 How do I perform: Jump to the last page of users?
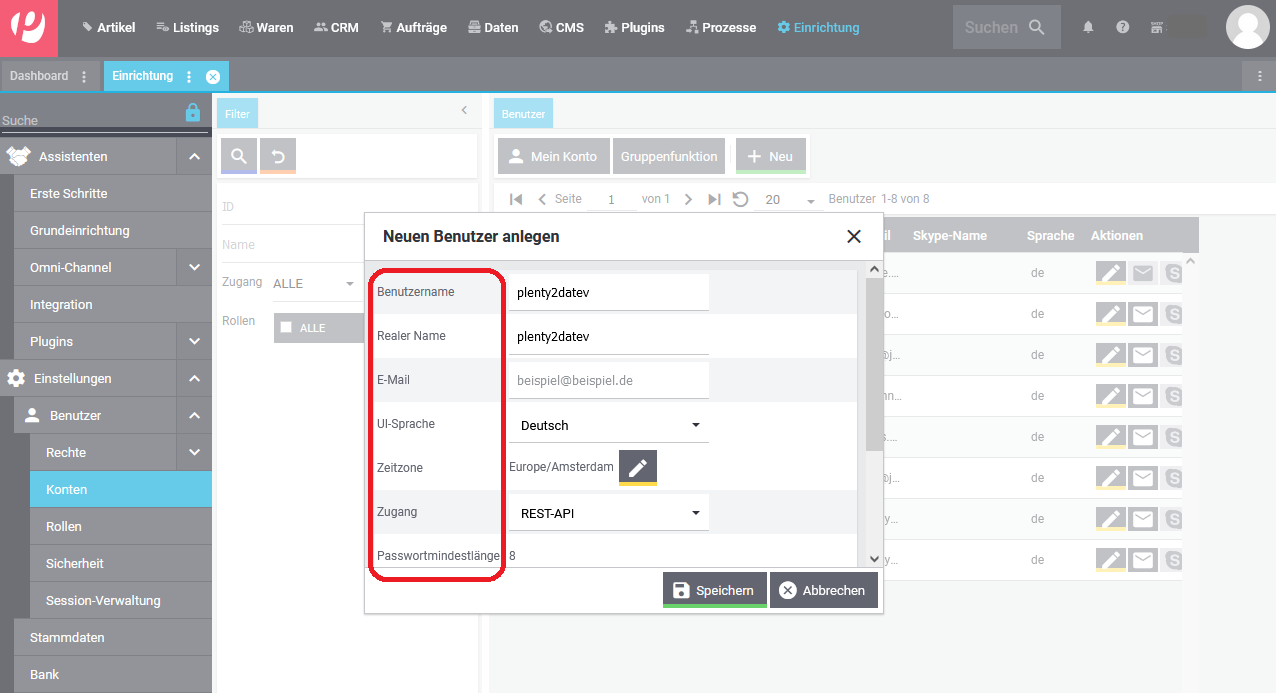tap(714, 199)
